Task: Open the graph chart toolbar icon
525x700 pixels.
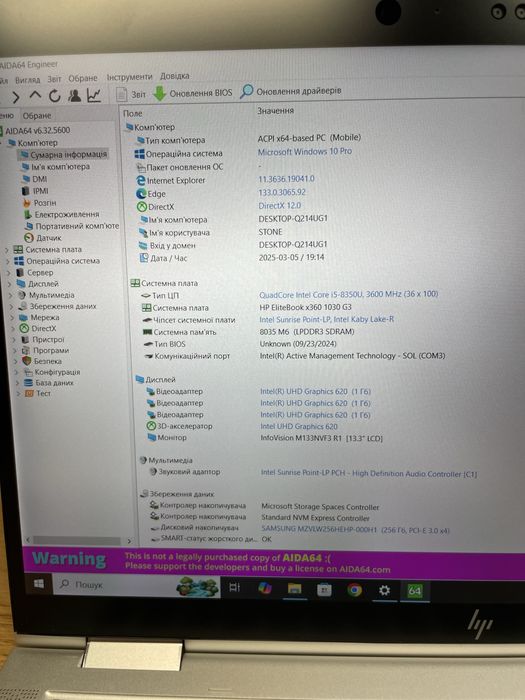Action: [x=94, y=95]
